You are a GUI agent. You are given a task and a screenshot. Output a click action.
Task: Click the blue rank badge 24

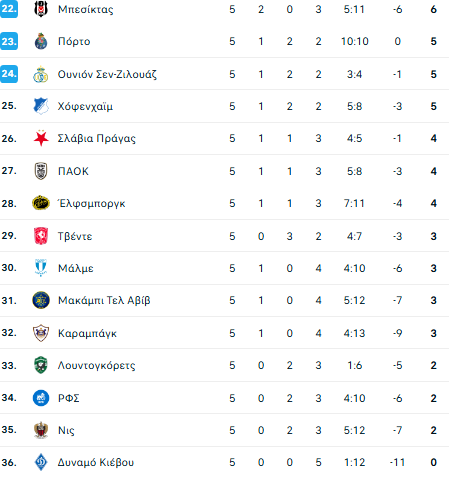(9, 74)
